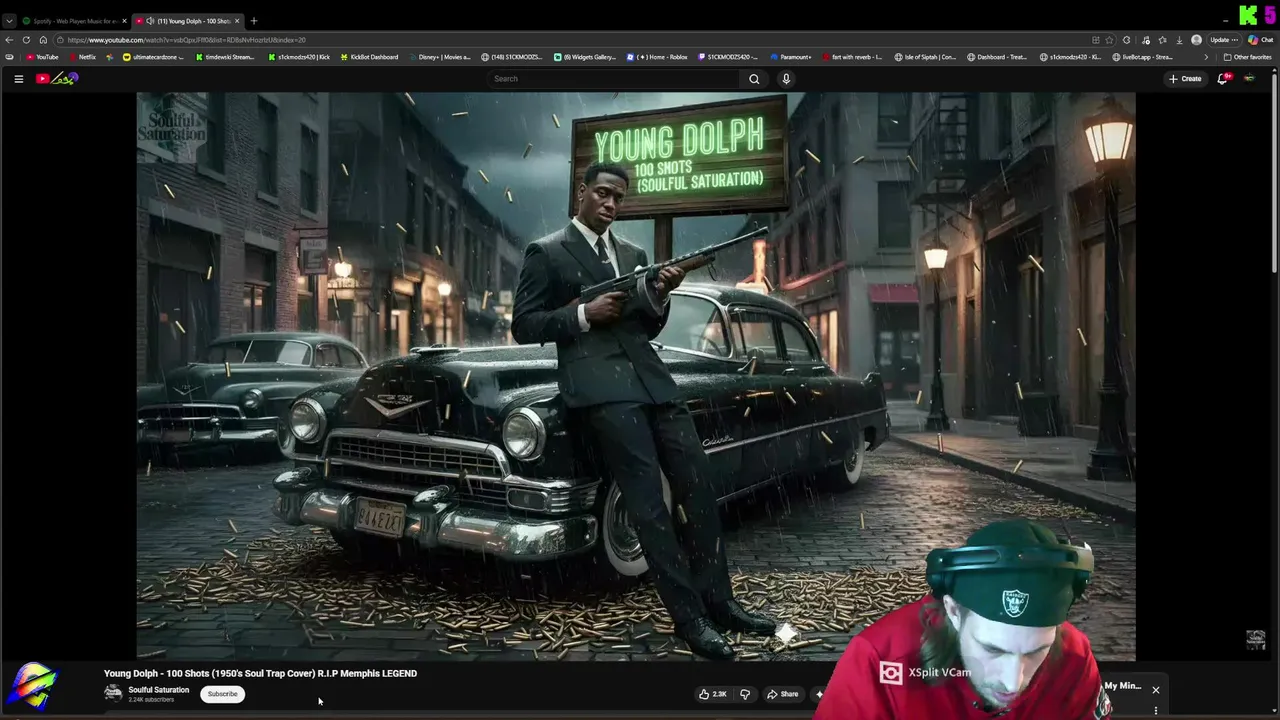The image size is (1280, 720).
Task: Click the YouTube search input field
Action: [615, 79]
